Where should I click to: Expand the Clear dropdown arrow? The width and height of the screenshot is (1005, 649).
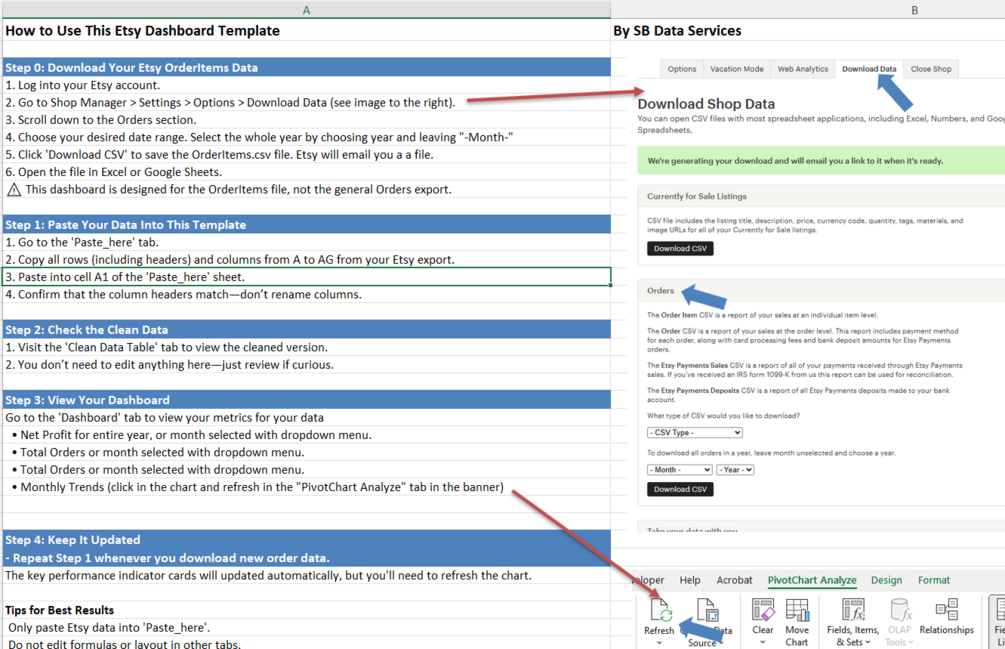pyautogui.click(x=763, y=643)
